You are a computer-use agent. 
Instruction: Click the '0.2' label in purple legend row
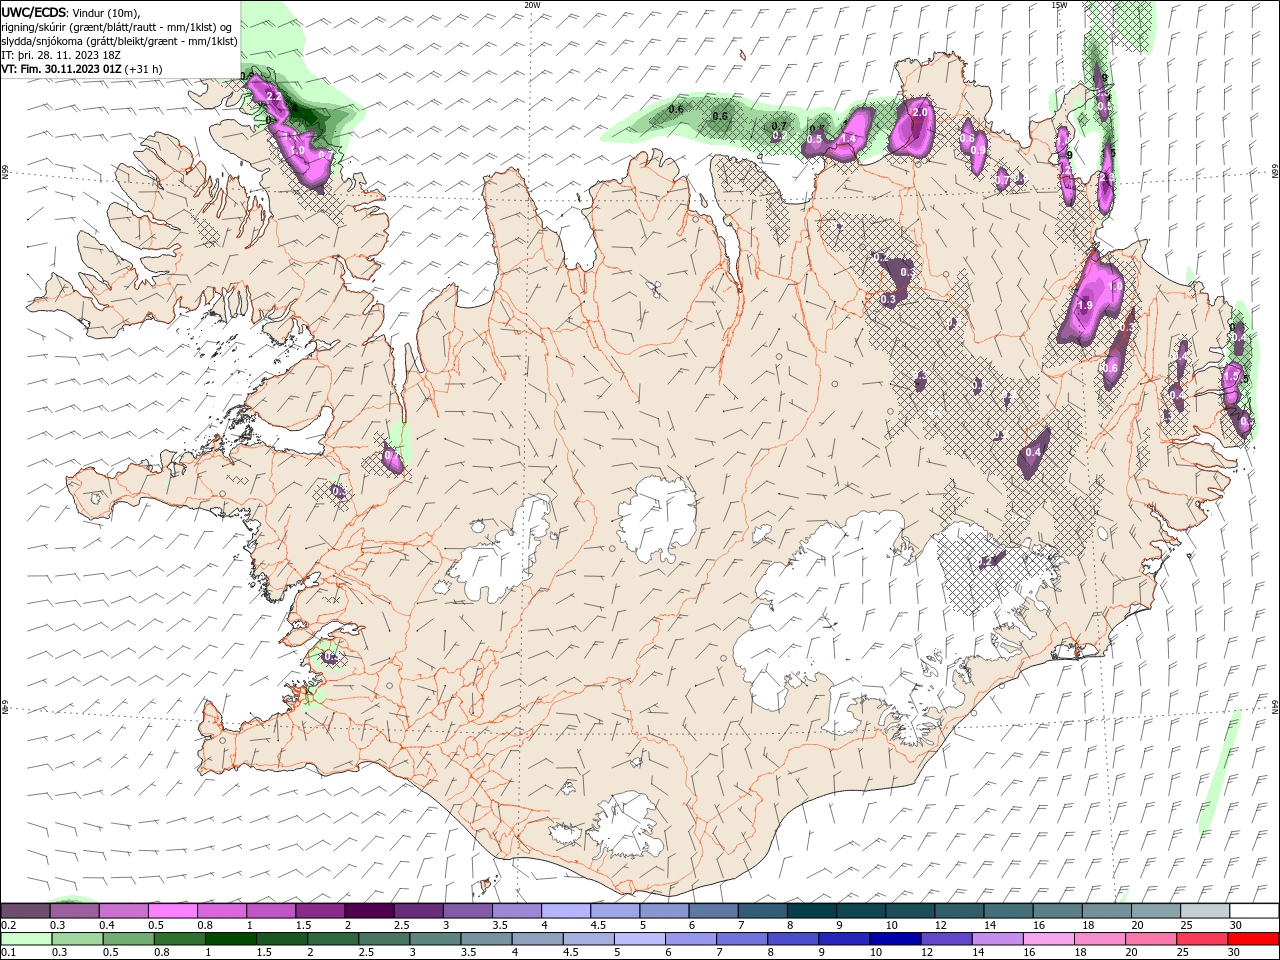pos(9,925)
